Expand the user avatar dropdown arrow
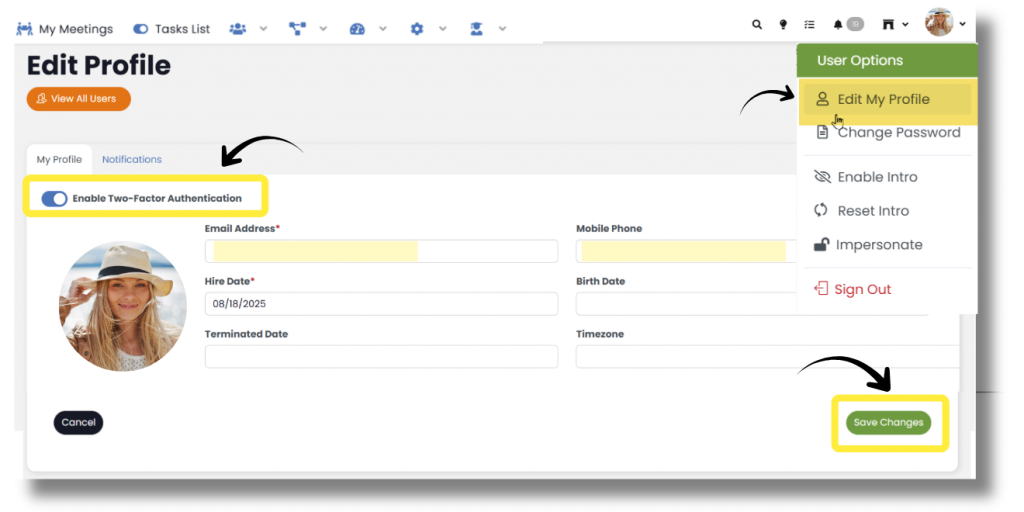1024x512 pixels. [962, 24]
